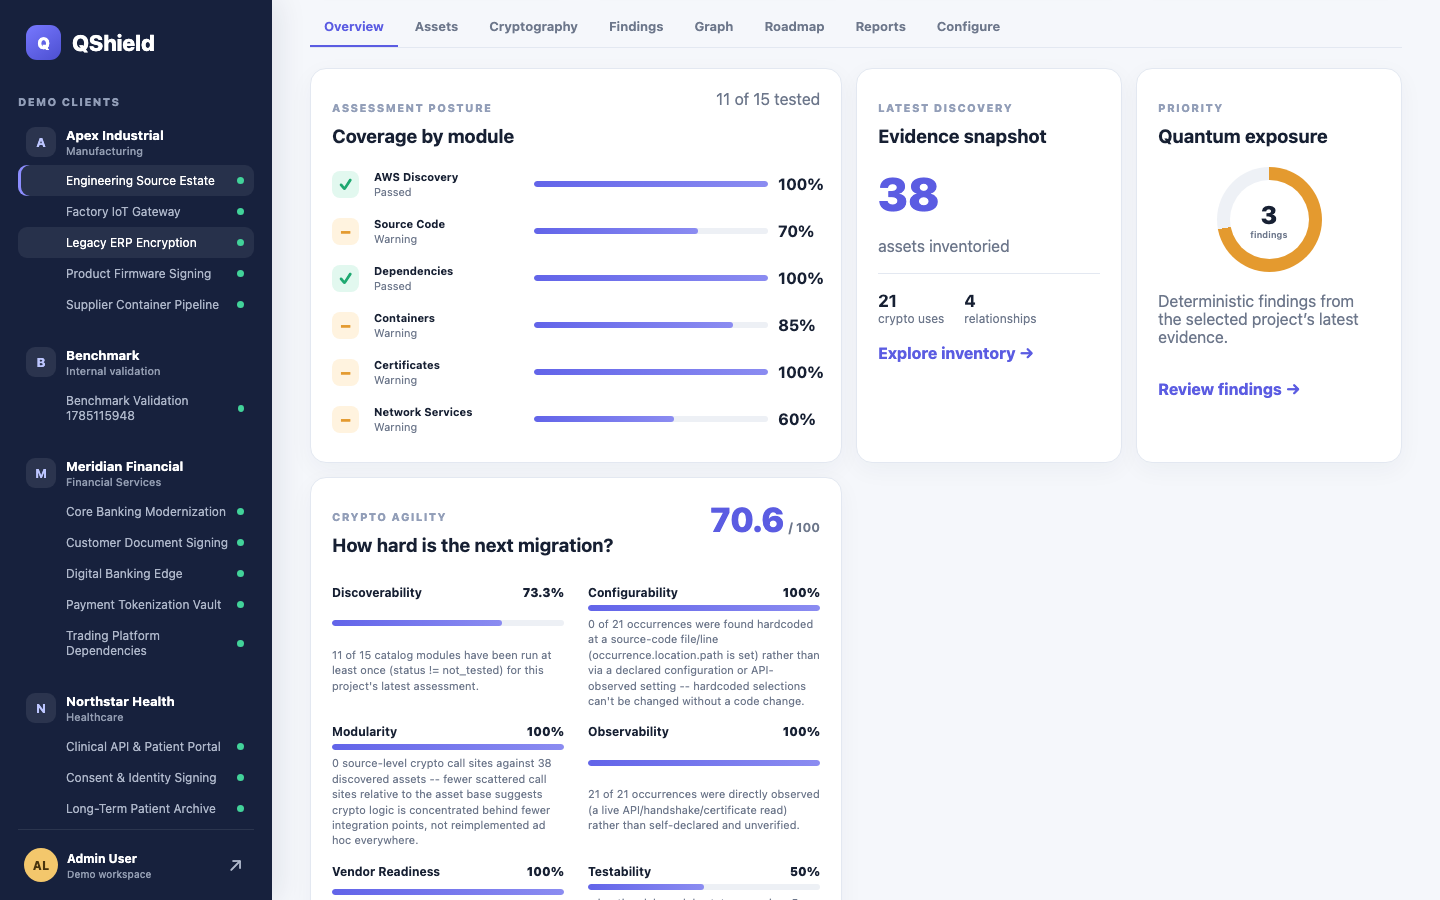The width and height of the screenshot is (1440, 900).
Task: Click status dot for Core Banking Modernization
Action: tap(240, 512)
